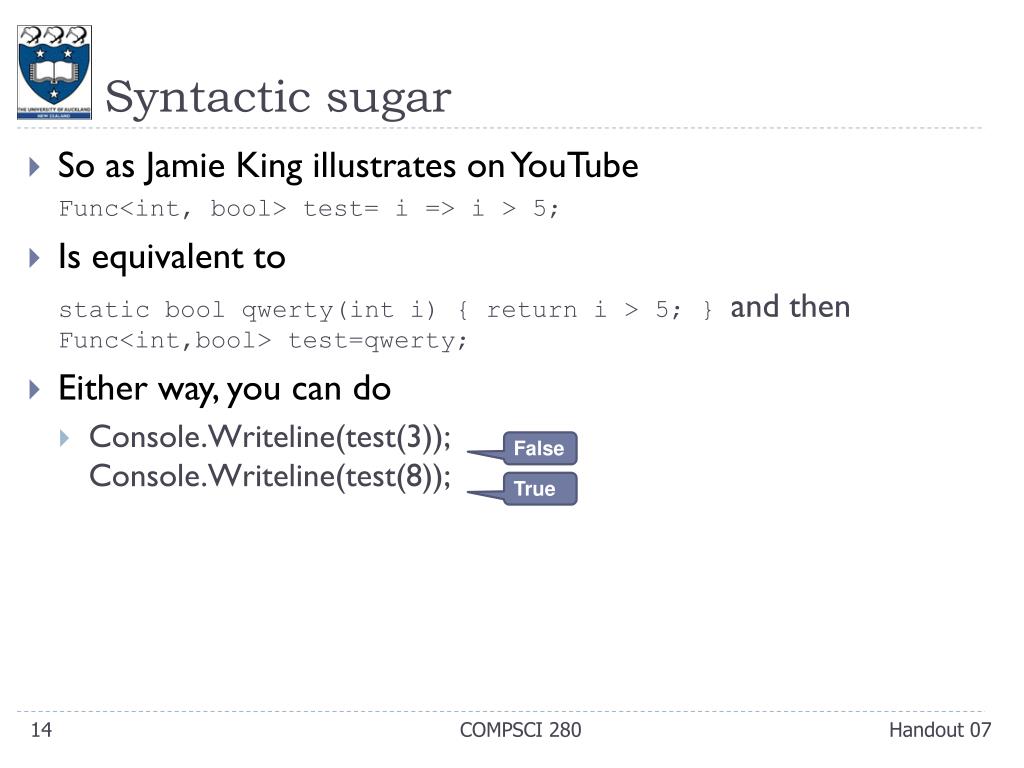The height and width of the screenshot is (768, 1024).
Task: Click the bullet arrow beside 'Is equivalent to'
Action: (x=35, y=258)
